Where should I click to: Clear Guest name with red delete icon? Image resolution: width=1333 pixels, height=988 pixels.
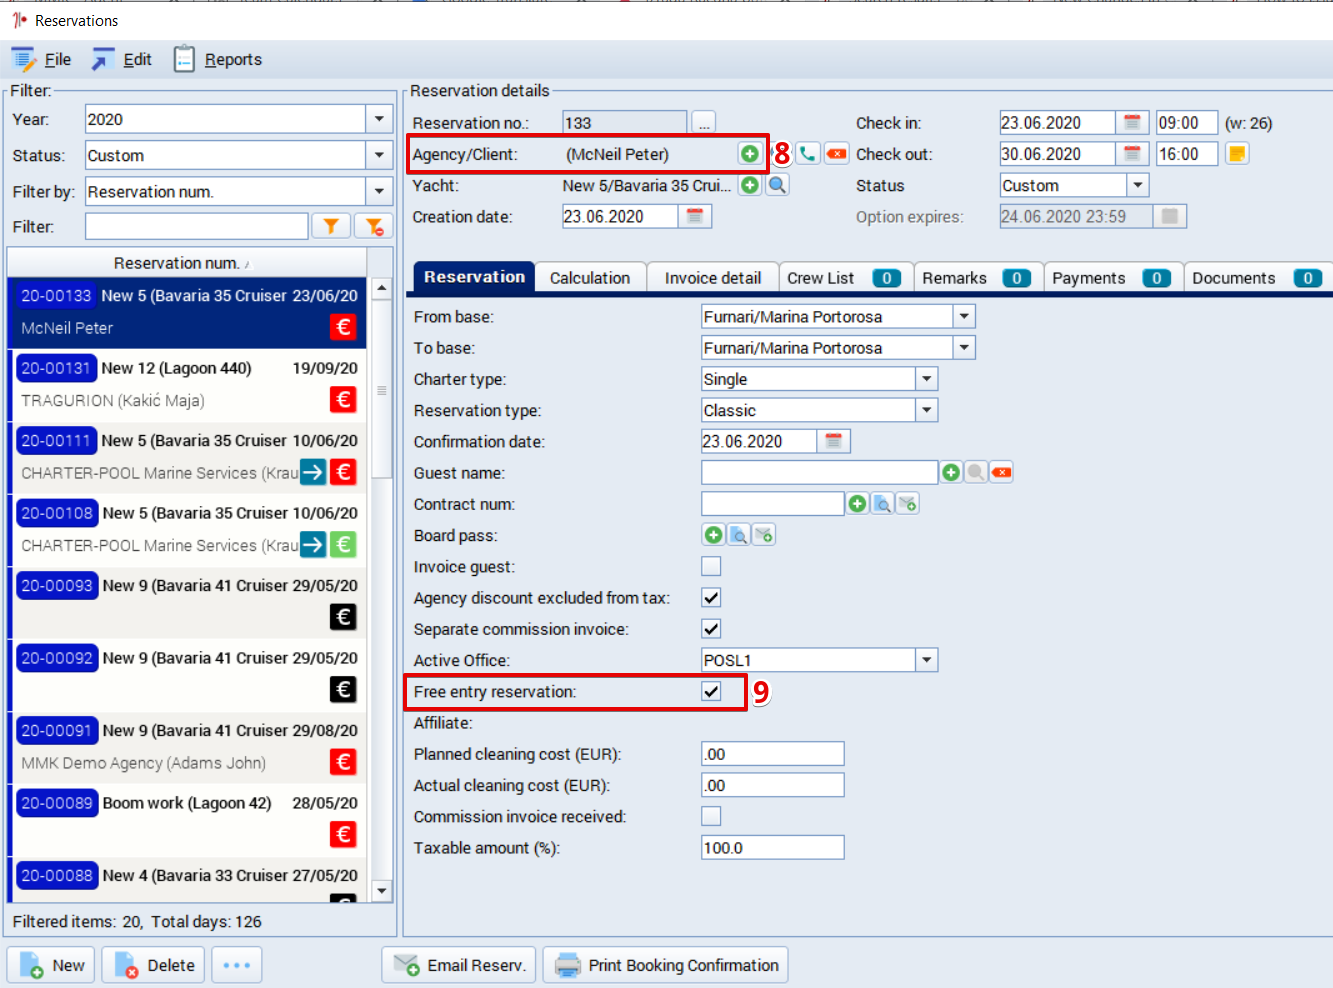[1001, 472]
